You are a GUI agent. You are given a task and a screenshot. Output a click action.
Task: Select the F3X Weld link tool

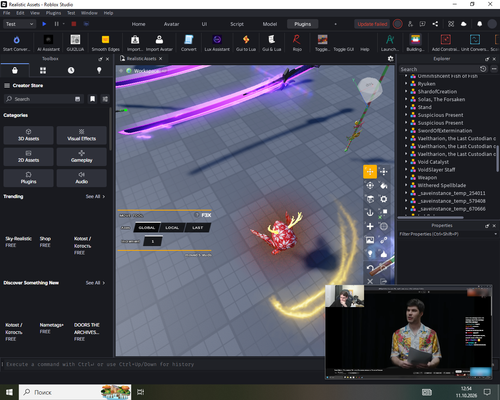pos(384,240)
